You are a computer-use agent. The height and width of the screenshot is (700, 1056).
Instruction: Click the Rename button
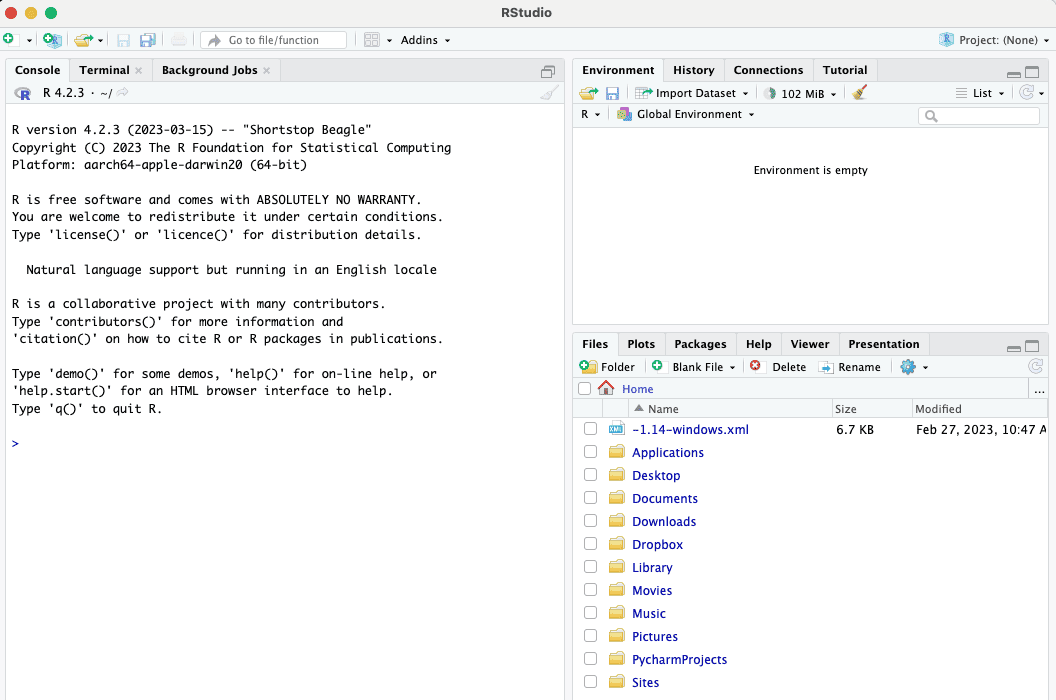(849, 367)
